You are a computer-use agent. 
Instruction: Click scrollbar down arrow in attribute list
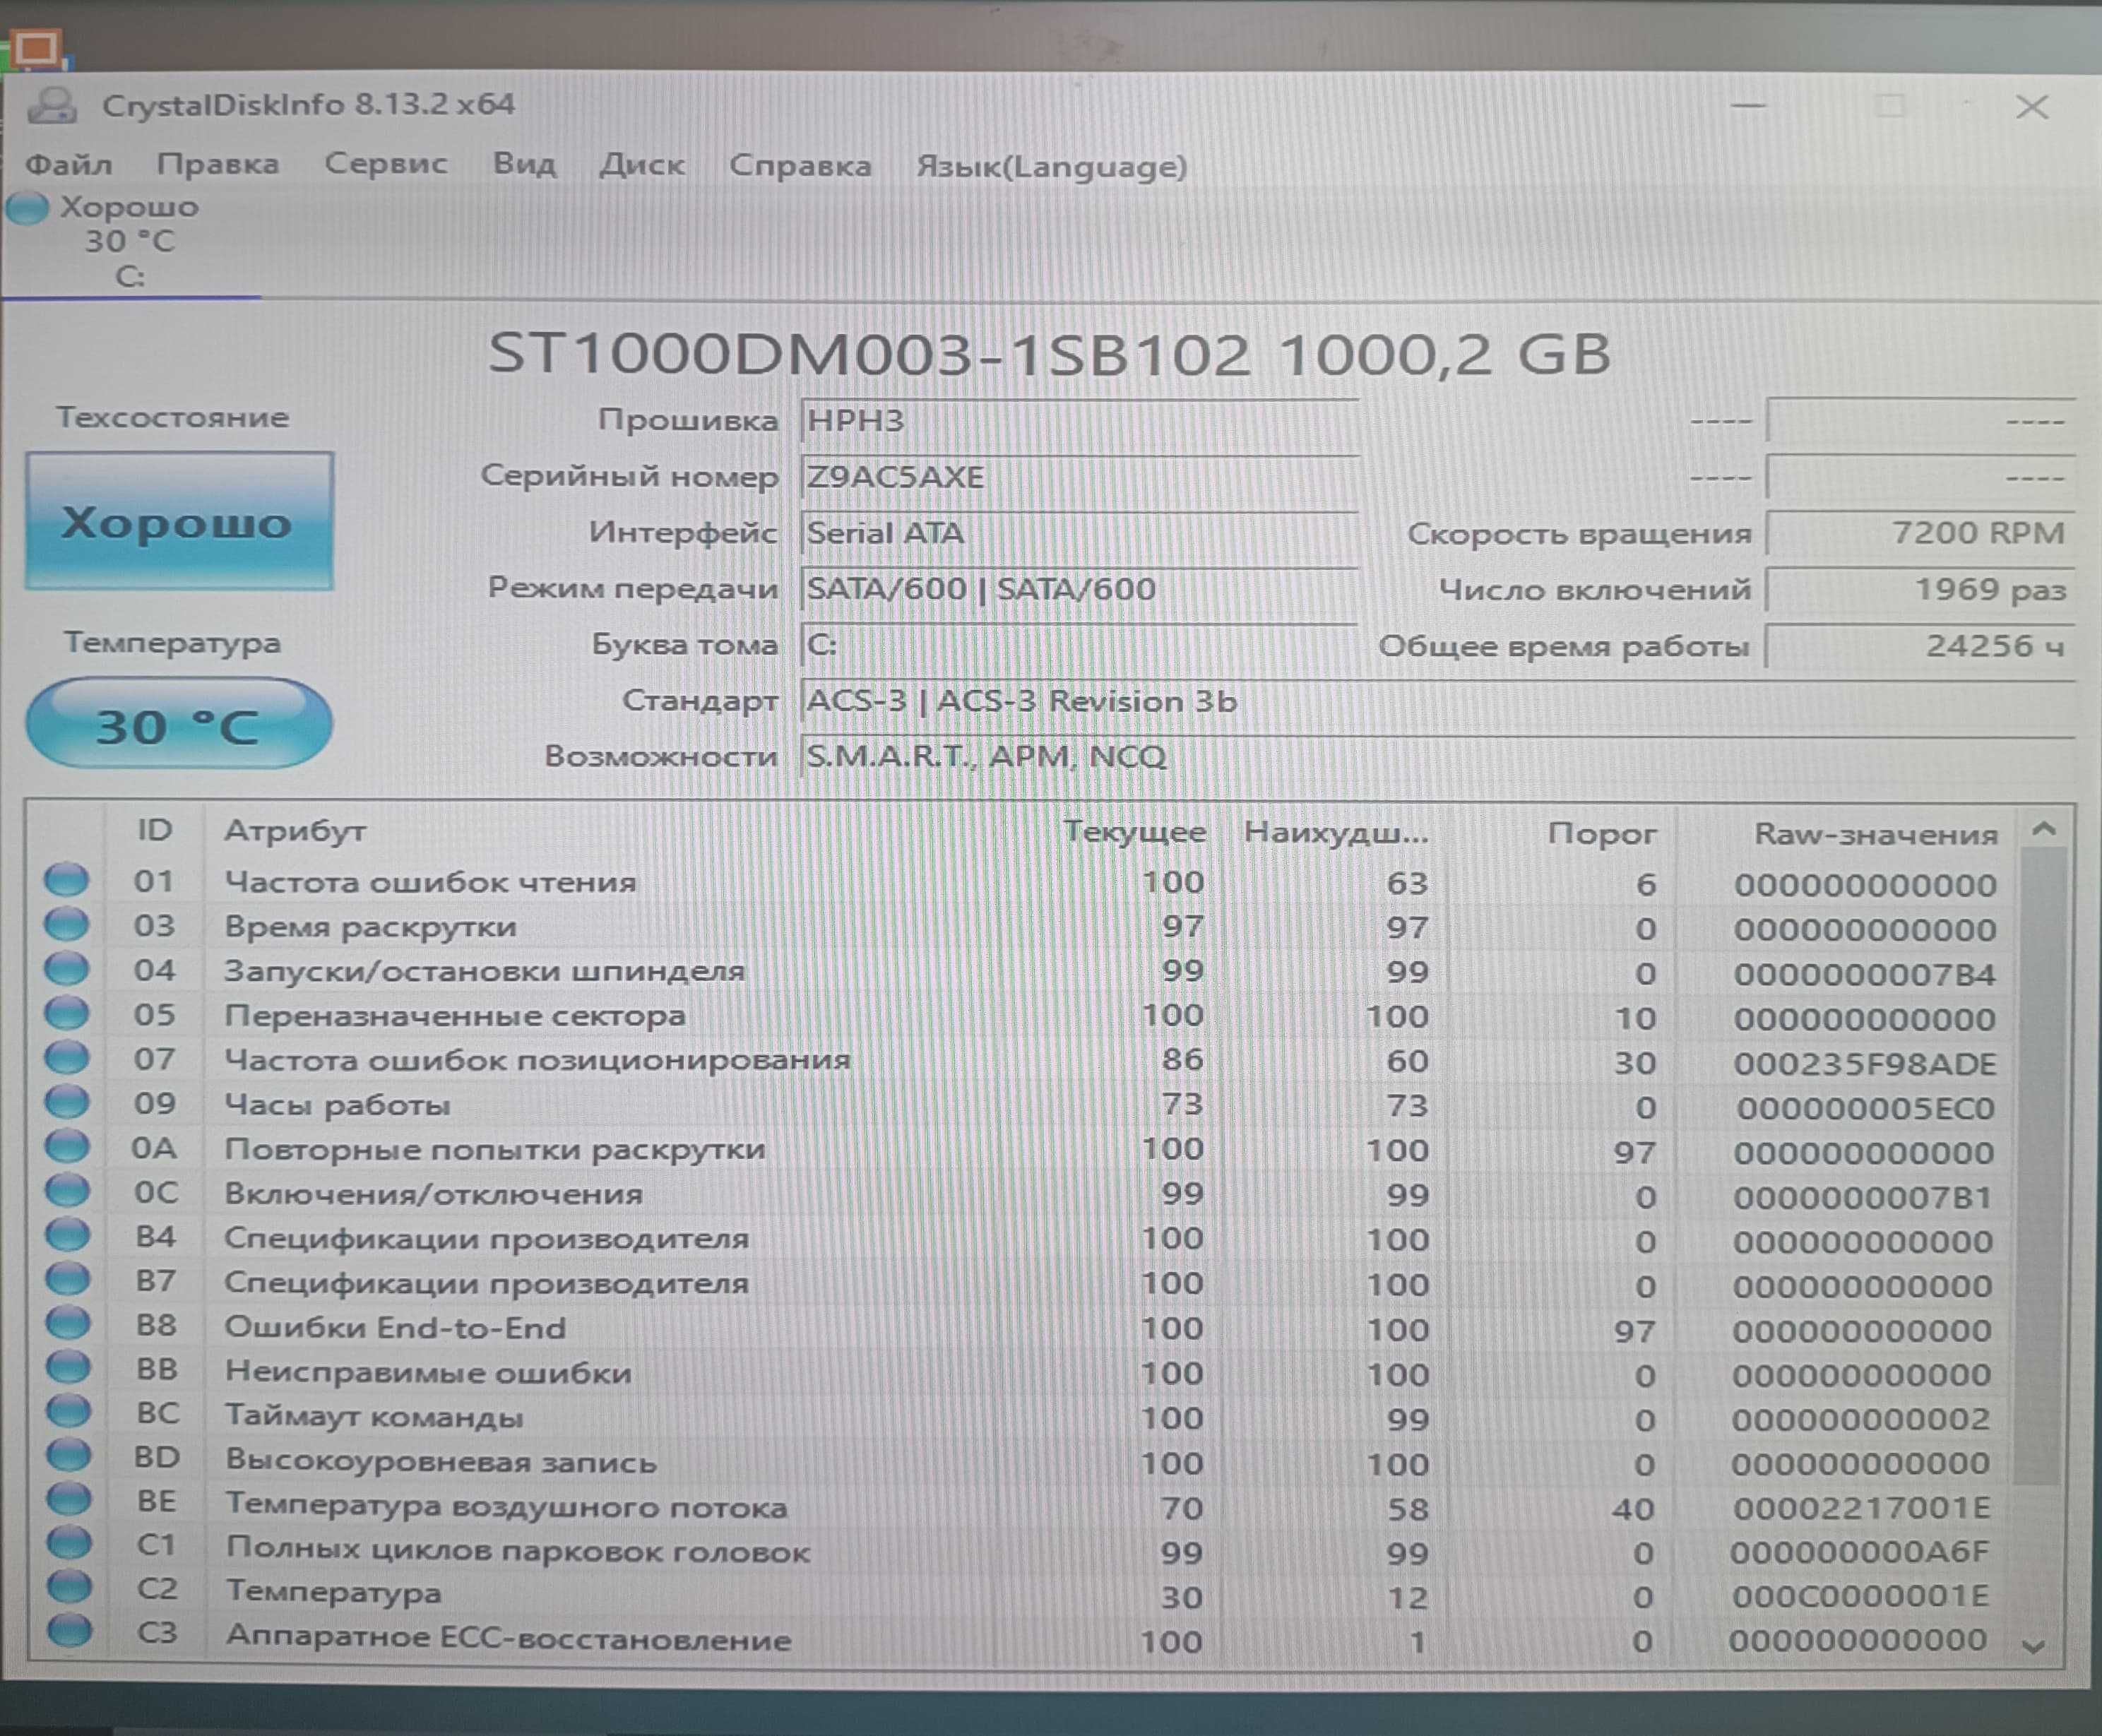pyautogui.click(x=2034, y=1646)
